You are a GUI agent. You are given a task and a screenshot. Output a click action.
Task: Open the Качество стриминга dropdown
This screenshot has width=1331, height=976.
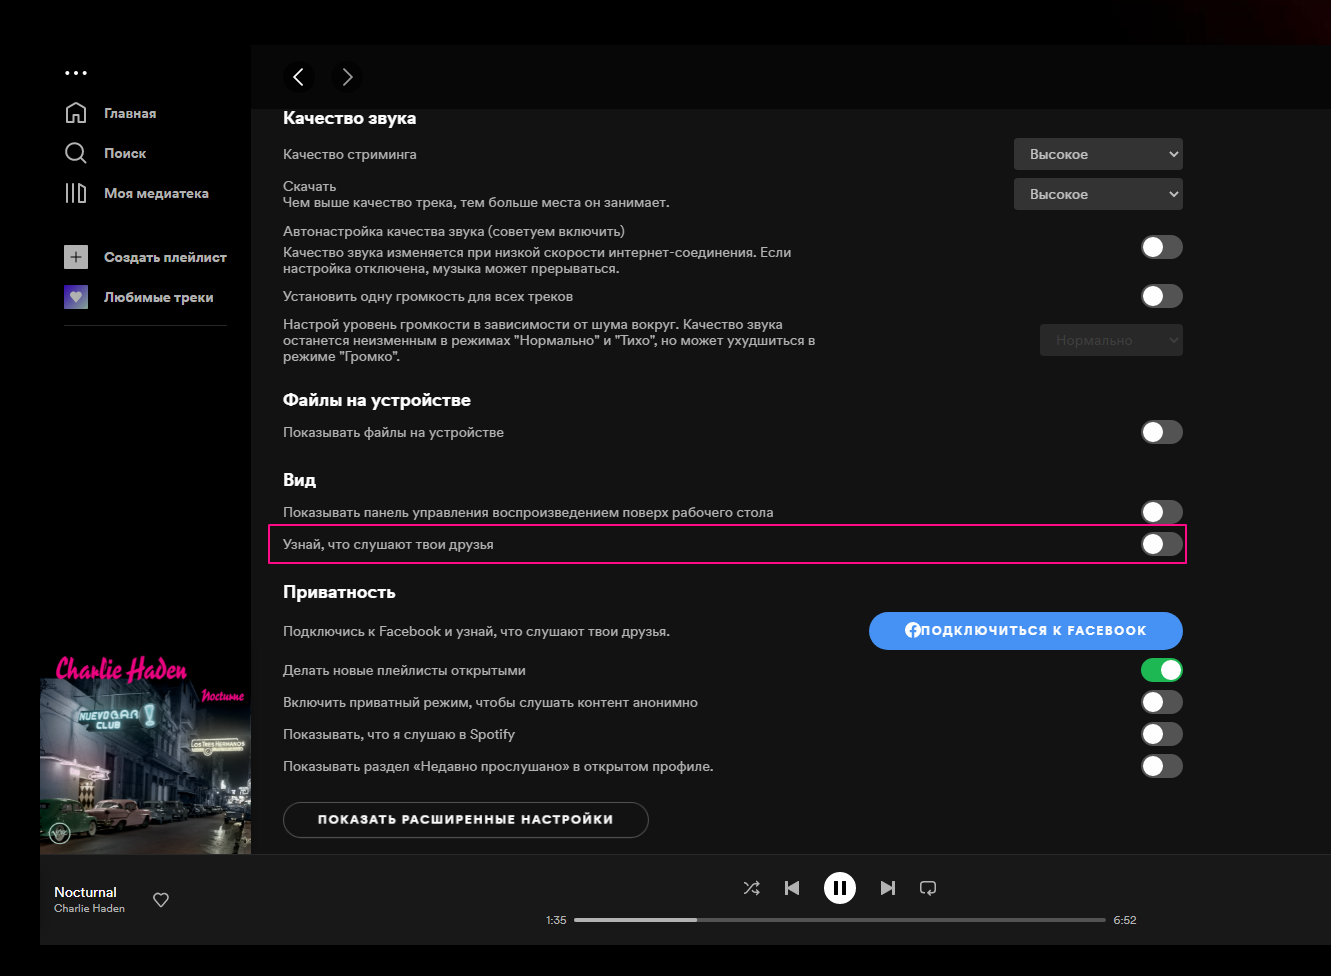pyautogui.click(x=1098, y=154)
